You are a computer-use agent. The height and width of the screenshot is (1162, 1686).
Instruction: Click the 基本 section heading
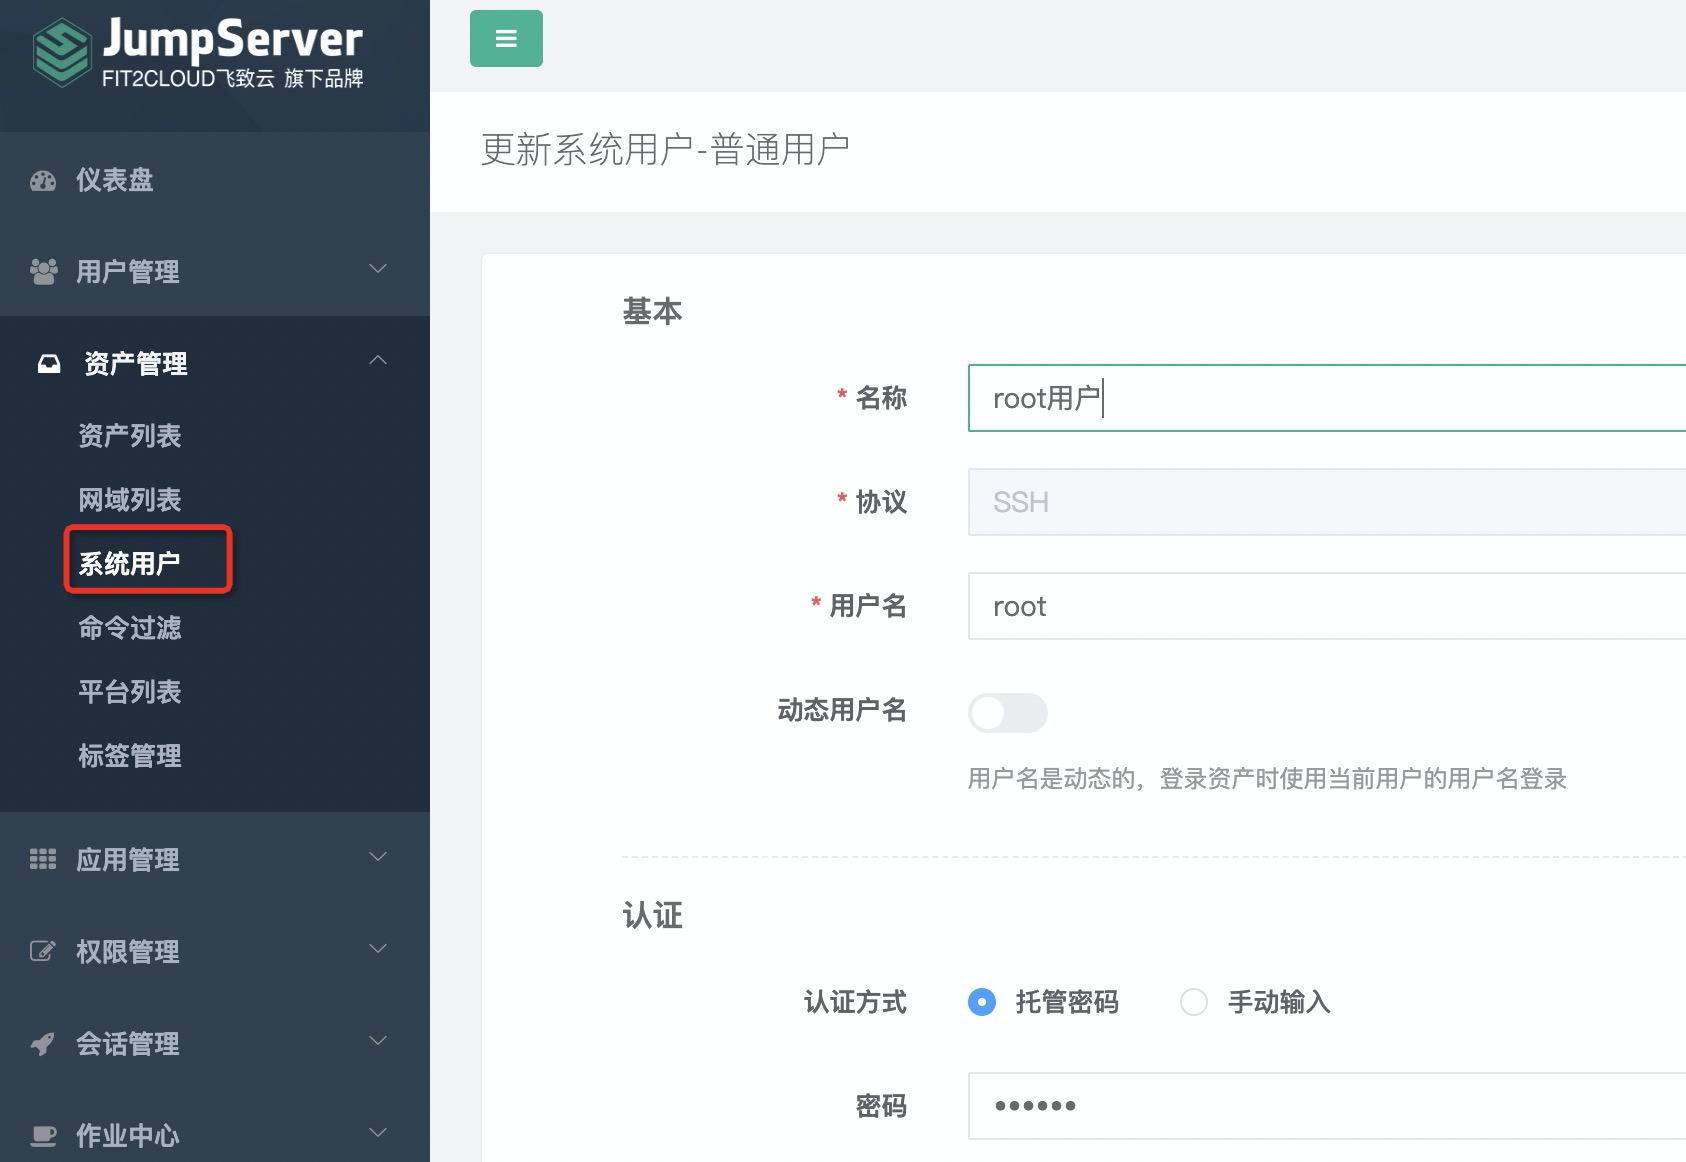[652, 312]
